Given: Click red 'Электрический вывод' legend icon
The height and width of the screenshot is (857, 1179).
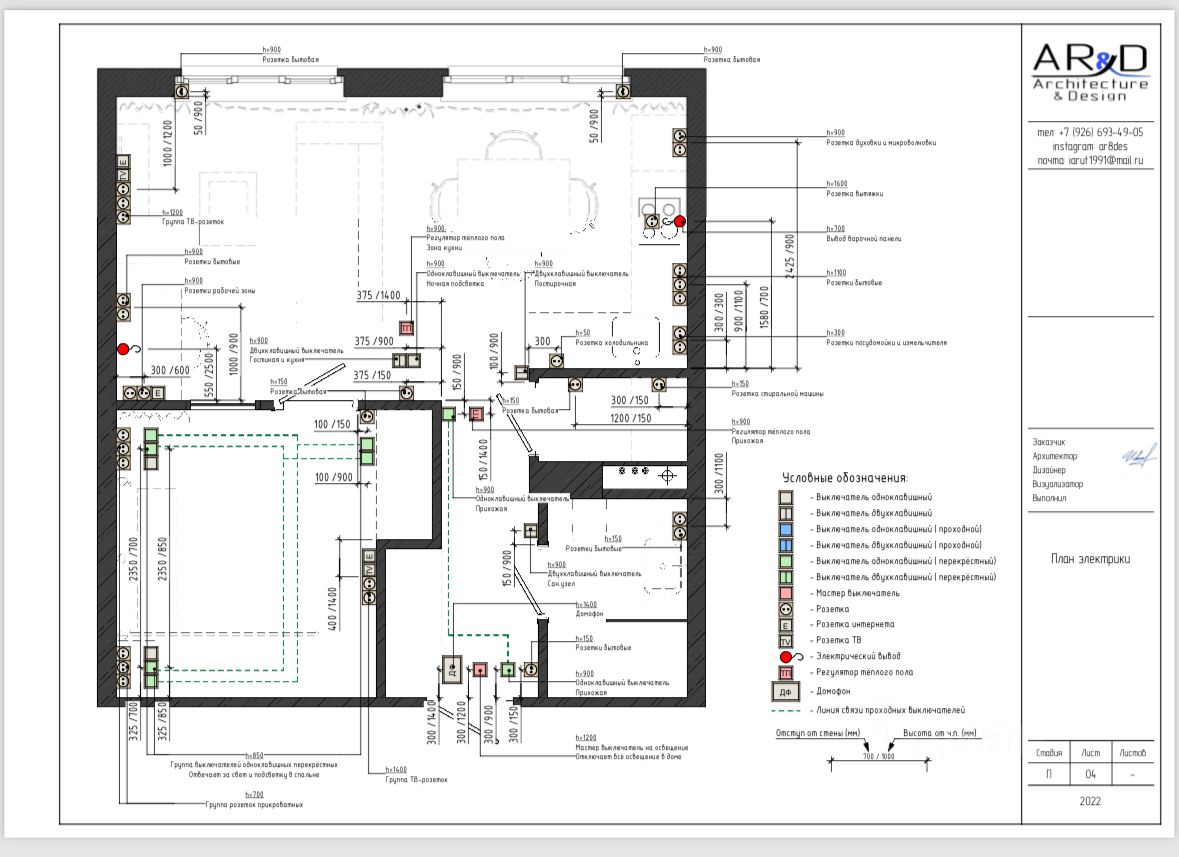Looking at the screenshot, I should point(790,657).
